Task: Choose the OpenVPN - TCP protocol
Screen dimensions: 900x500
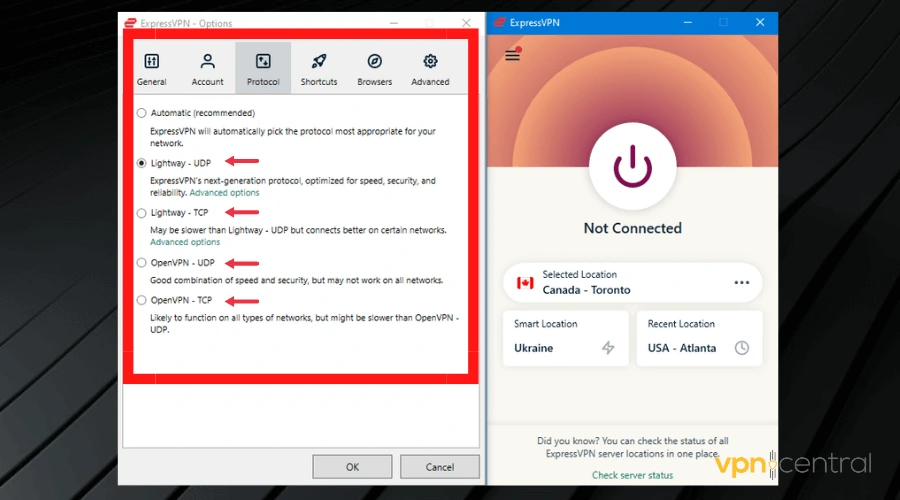Action: pos(141,300)
